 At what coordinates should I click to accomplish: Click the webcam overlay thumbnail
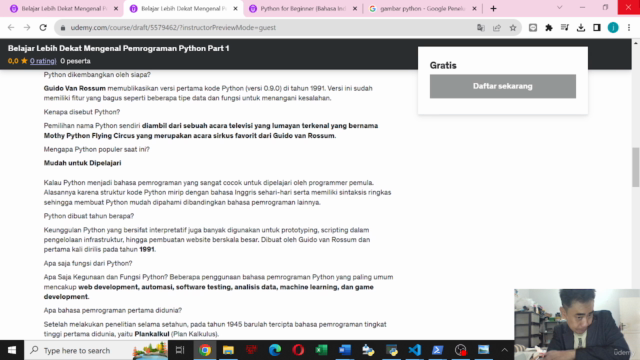pyautogui.click(x=577, y=324)
